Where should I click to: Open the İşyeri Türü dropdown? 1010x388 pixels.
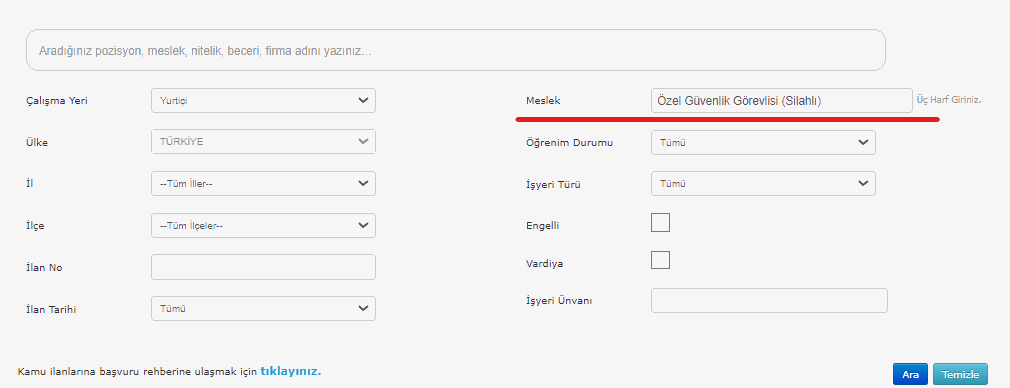(763, 184)
